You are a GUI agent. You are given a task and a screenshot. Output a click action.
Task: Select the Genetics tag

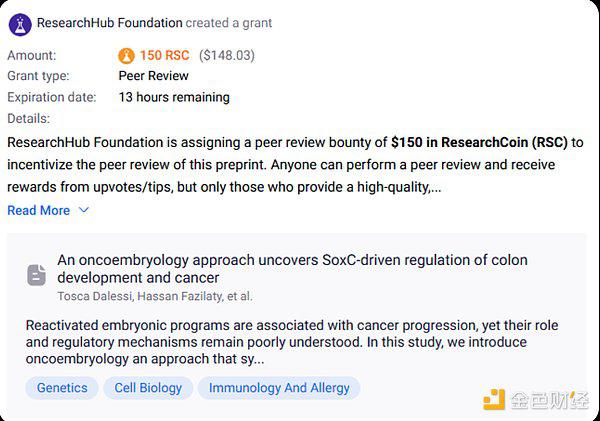point(62,388)
